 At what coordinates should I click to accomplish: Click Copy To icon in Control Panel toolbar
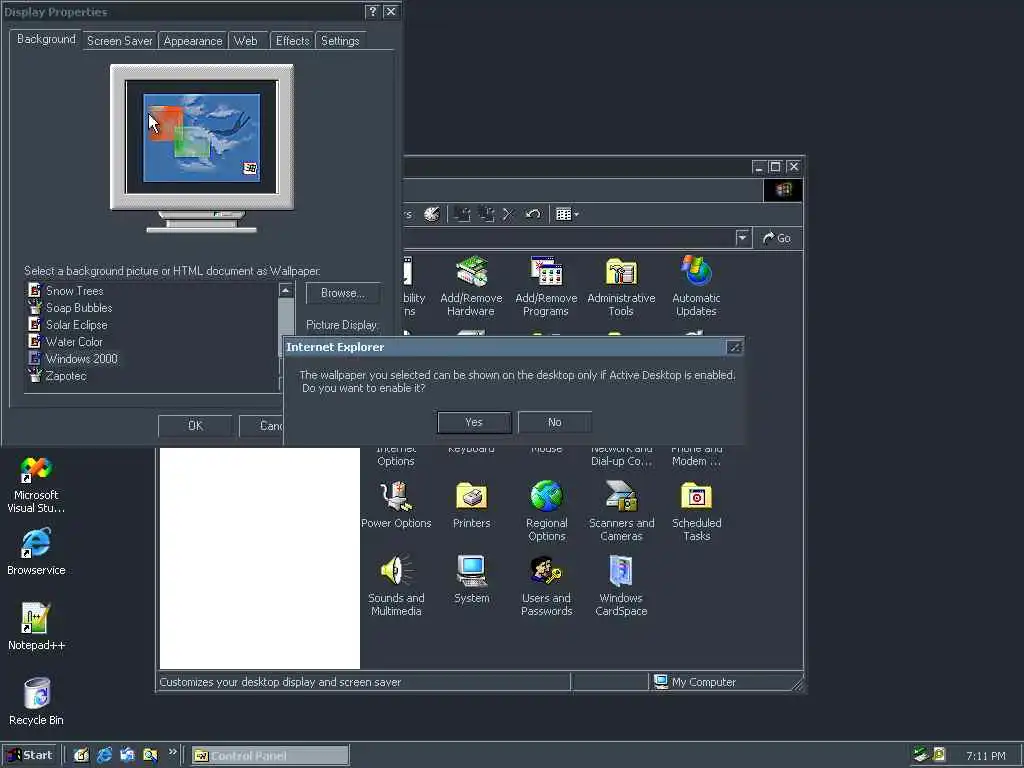[x=486, y=214]
